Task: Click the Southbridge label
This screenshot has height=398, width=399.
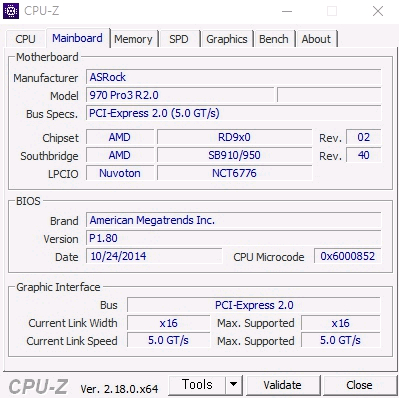Action: [49, 156]
